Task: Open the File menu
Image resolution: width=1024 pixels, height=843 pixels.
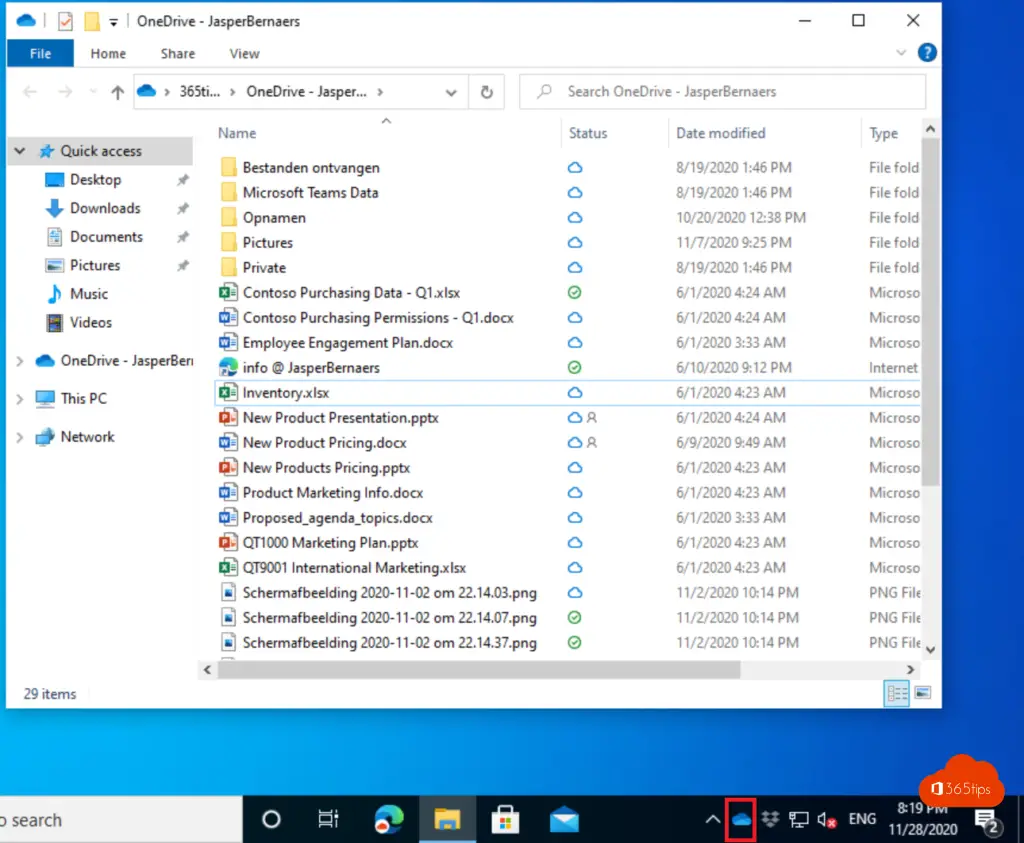Action: [40, 53]
